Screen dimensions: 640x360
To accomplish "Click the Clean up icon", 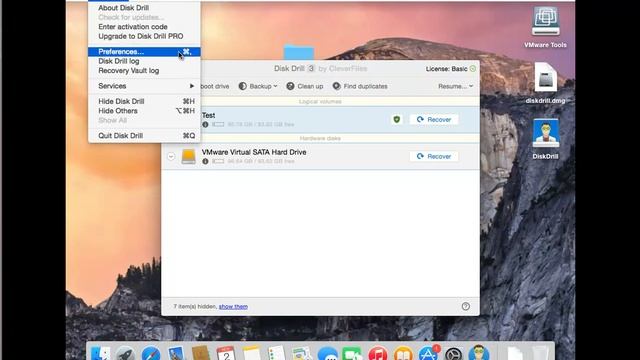I will (290, 86).
